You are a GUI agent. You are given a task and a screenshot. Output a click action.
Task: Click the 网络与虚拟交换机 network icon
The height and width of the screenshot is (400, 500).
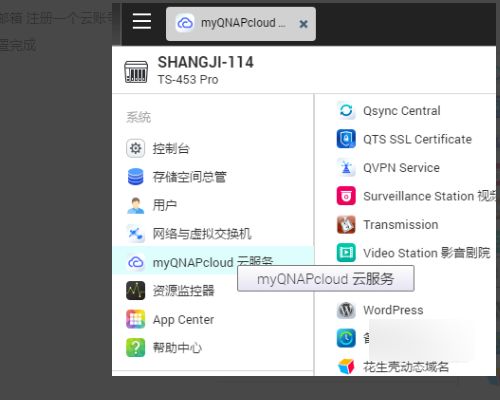135,234
